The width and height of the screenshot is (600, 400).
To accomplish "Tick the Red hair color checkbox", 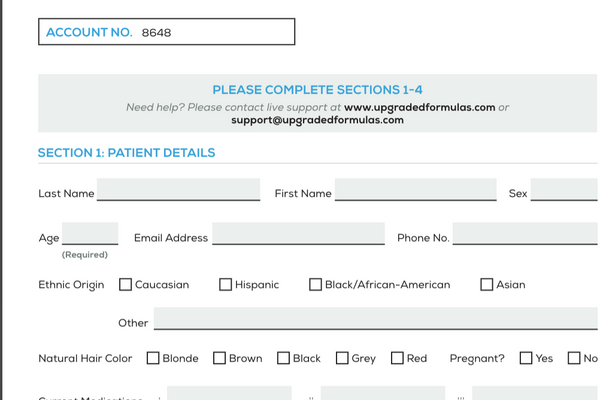I will (x=397, y=358).
